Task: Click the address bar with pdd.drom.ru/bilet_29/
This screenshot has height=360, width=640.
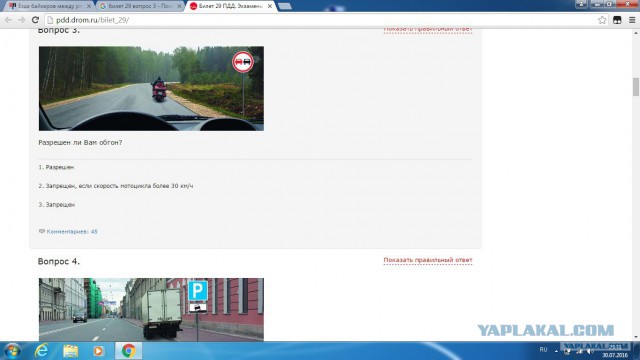Action: 322,20
